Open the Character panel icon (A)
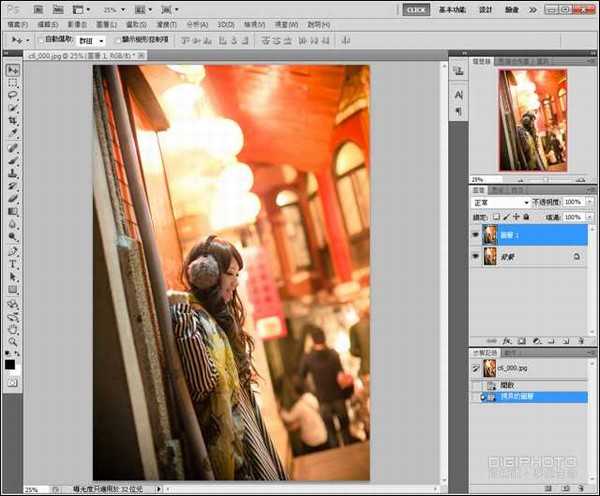600x496 pixels. [x=458, y=94]
